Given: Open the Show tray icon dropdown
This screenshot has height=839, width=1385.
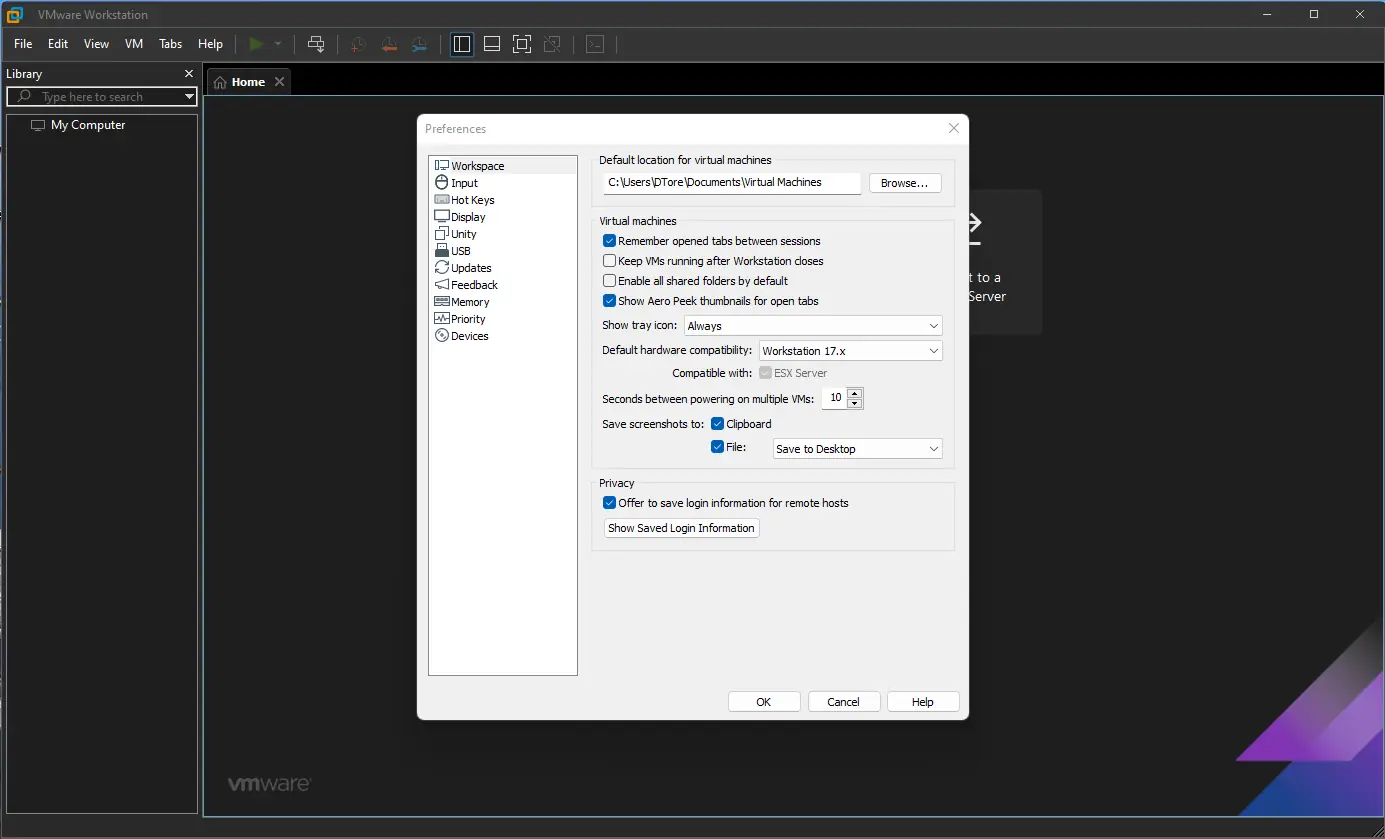Looking at the screenshot, I should point(813,326).
